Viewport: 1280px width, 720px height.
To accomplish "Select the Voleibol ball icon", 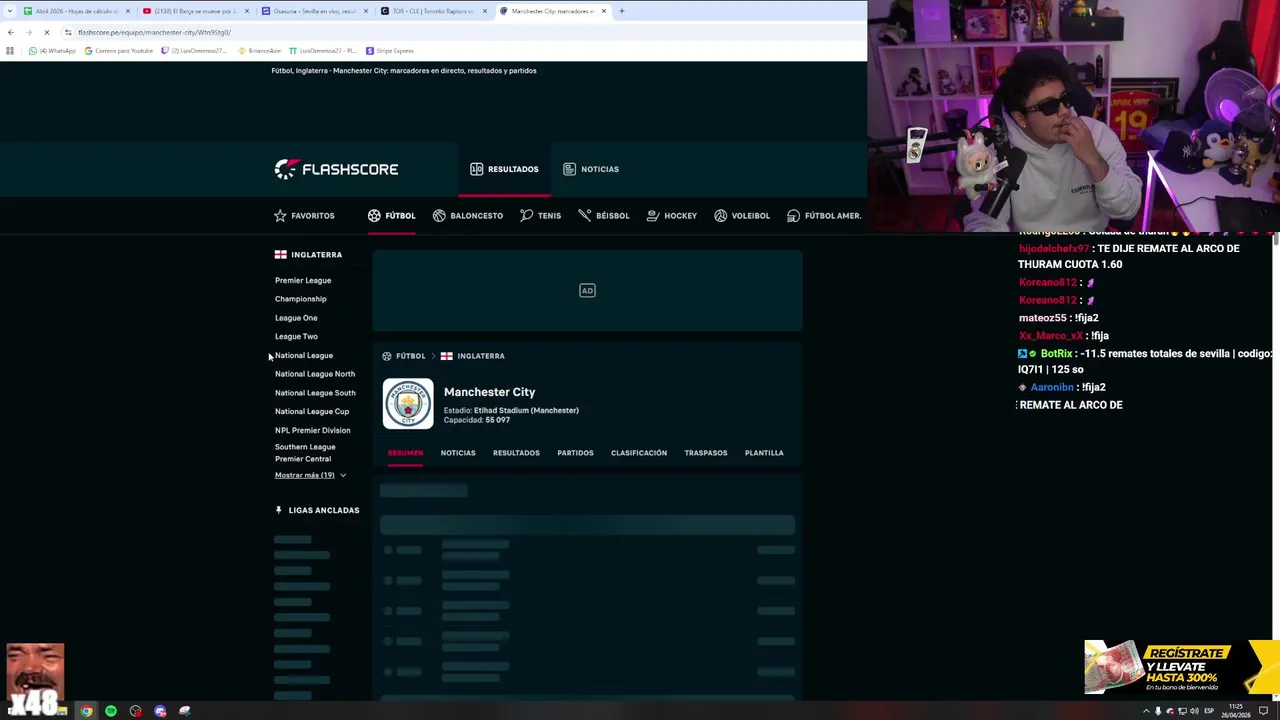I will click(x=720, y=215).
